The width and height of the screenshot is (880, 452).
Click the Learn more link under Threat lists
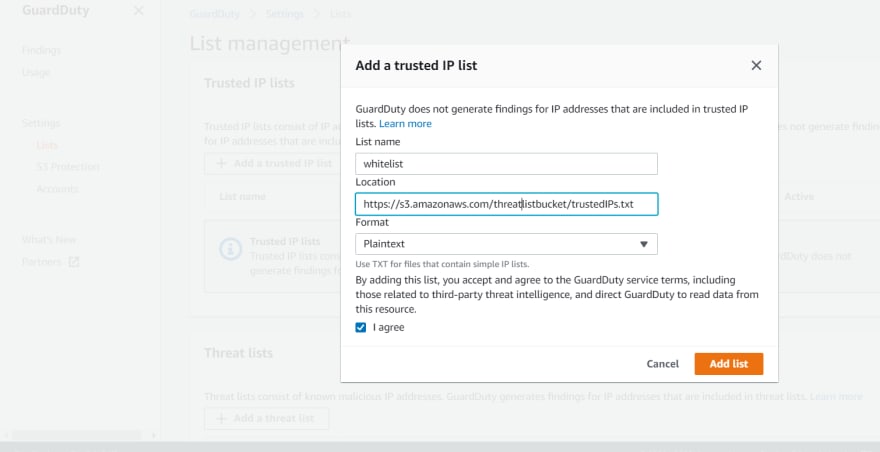click(x=836, y=396)
